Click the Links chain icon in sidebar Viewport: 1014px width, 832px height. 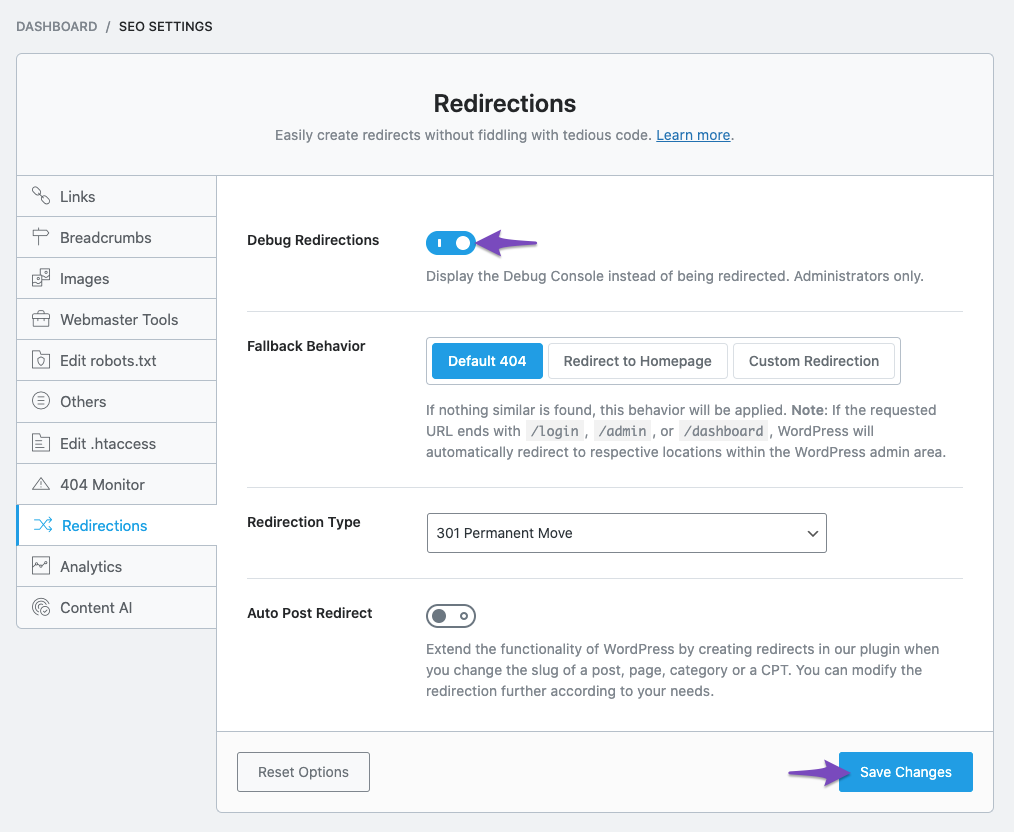pyautogui.click(x=41, y=196)
